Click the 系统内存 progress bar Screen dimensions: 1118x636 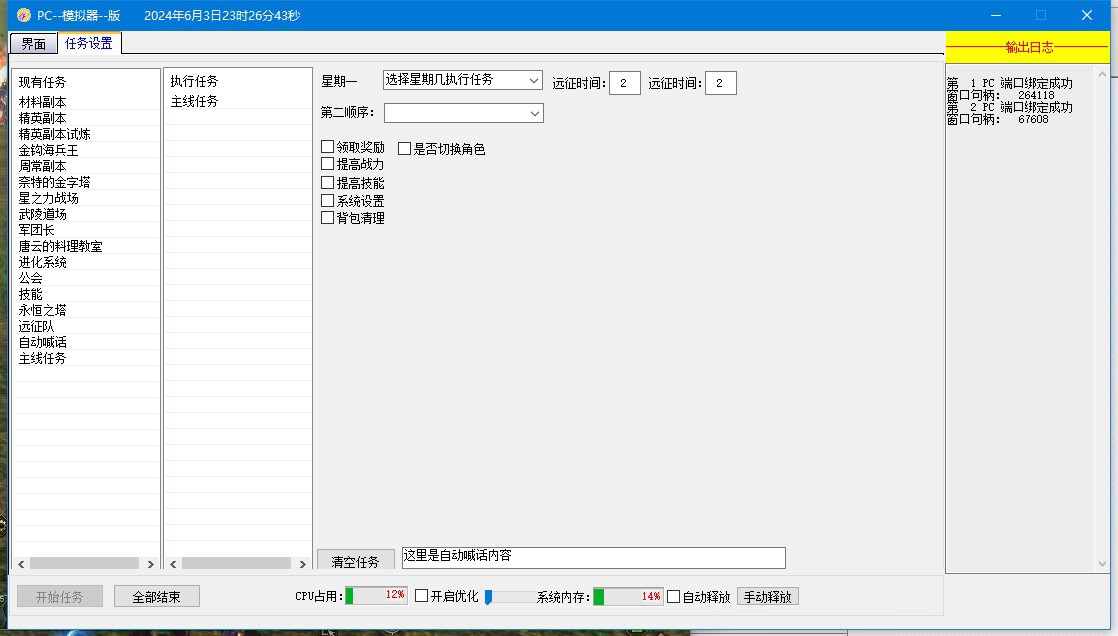click(628, 597)
